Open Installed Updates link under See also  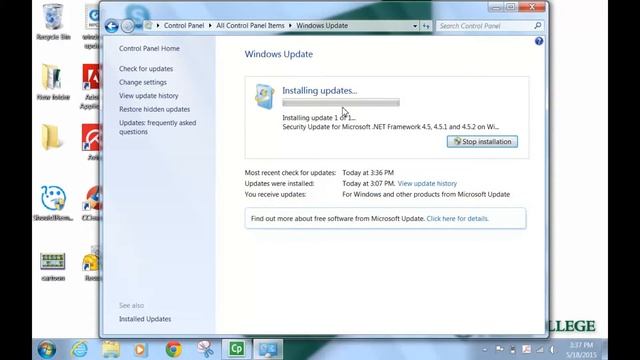click(145, 319)
